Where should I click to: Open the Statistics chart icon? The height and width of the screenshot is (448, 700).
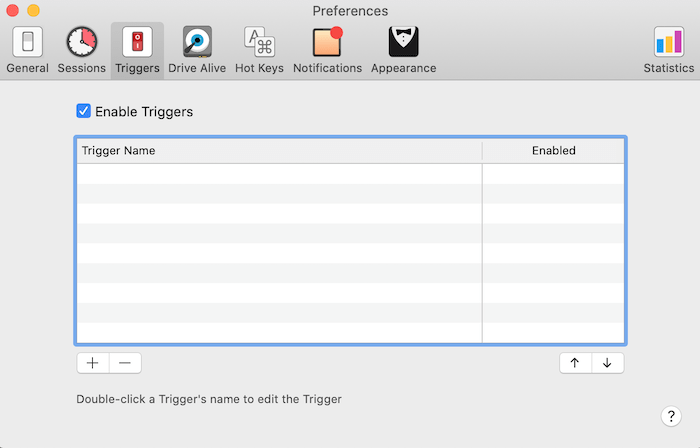[669, 42]
